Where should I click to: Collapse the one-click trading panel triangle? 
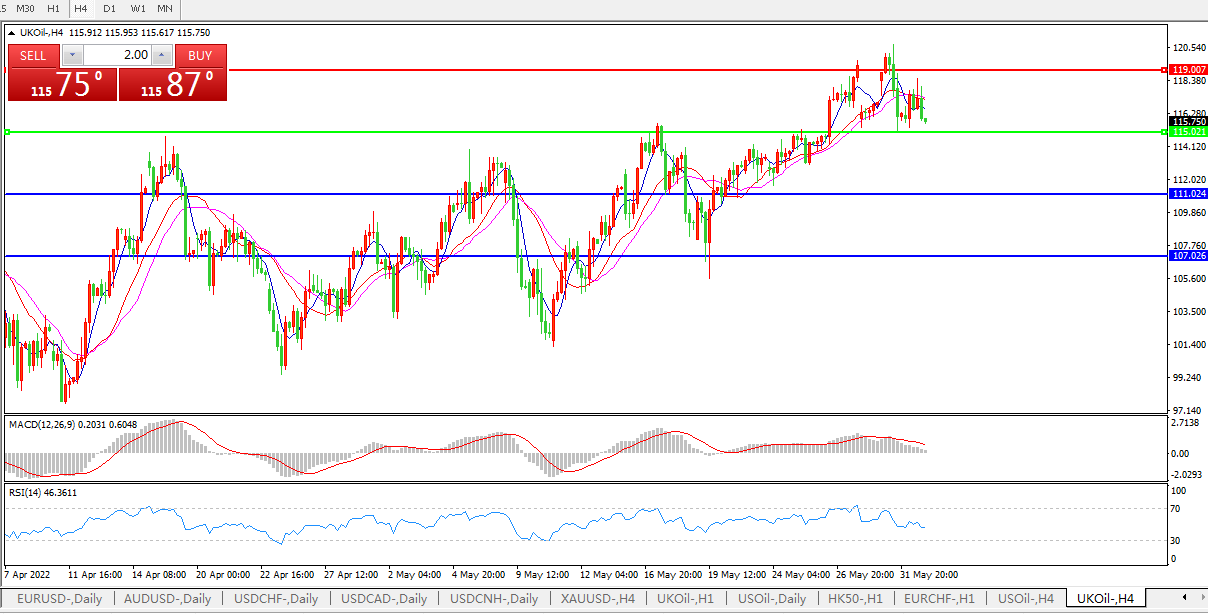pos(11,33)
